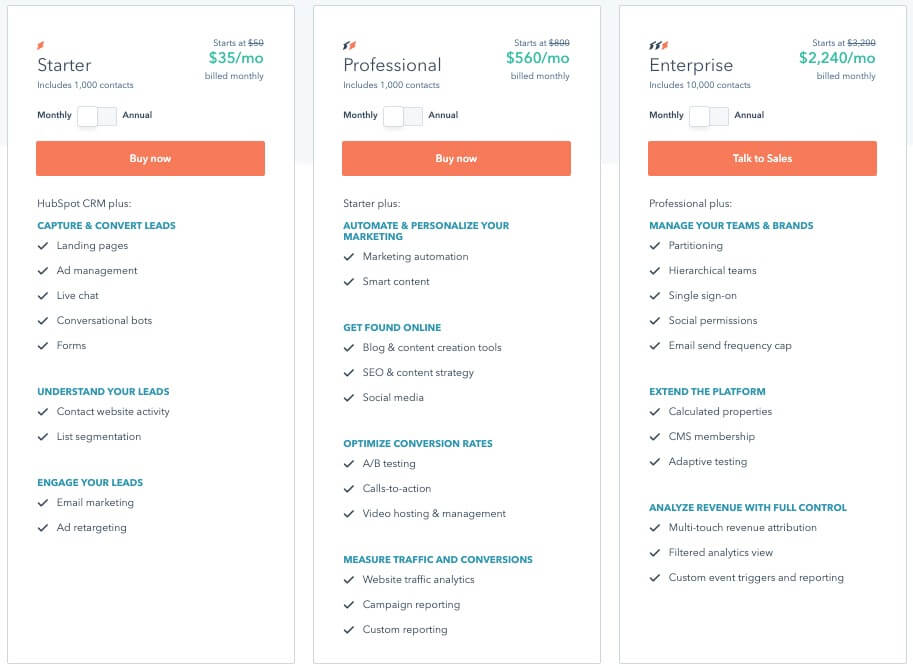
Task: Click the flame icon beside Starter plan
Action: pyautogui.click(x=41, y=45)
